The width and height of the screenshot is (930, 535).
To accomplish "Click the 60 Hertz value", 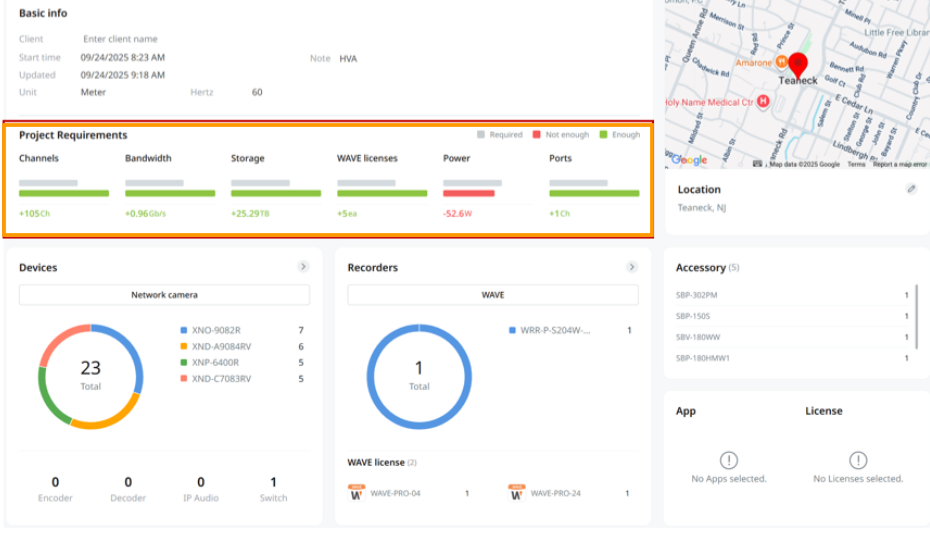I will [257, 93].
